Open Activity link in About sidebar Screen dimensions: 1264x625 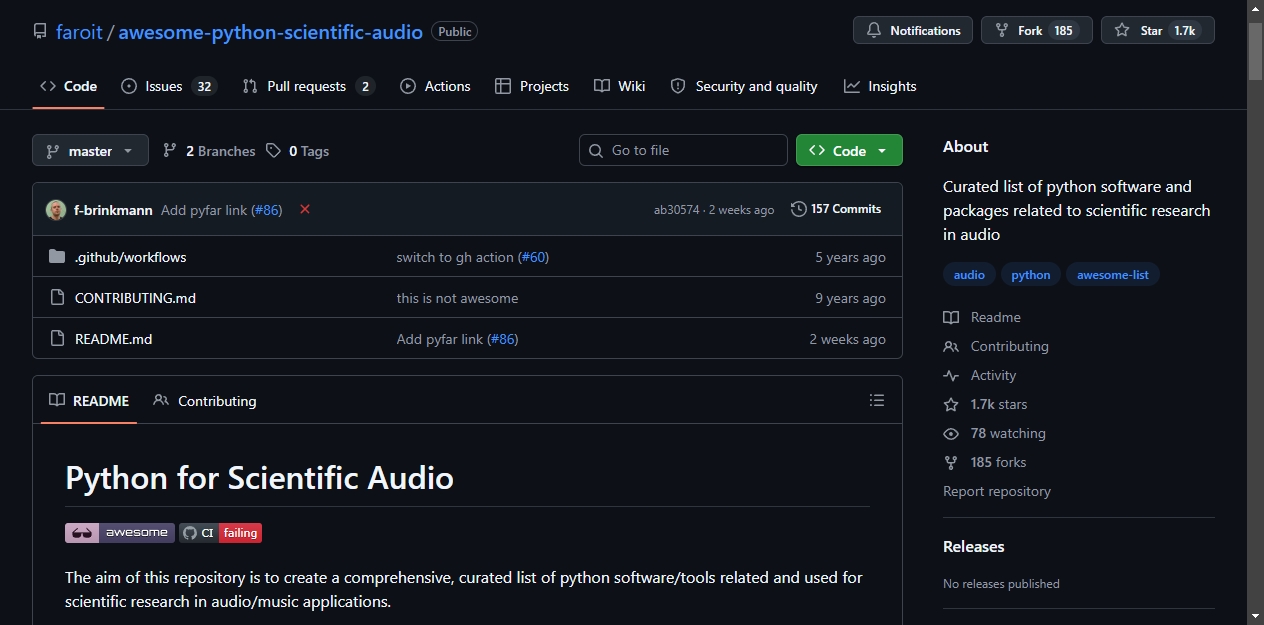coord(980,375)
